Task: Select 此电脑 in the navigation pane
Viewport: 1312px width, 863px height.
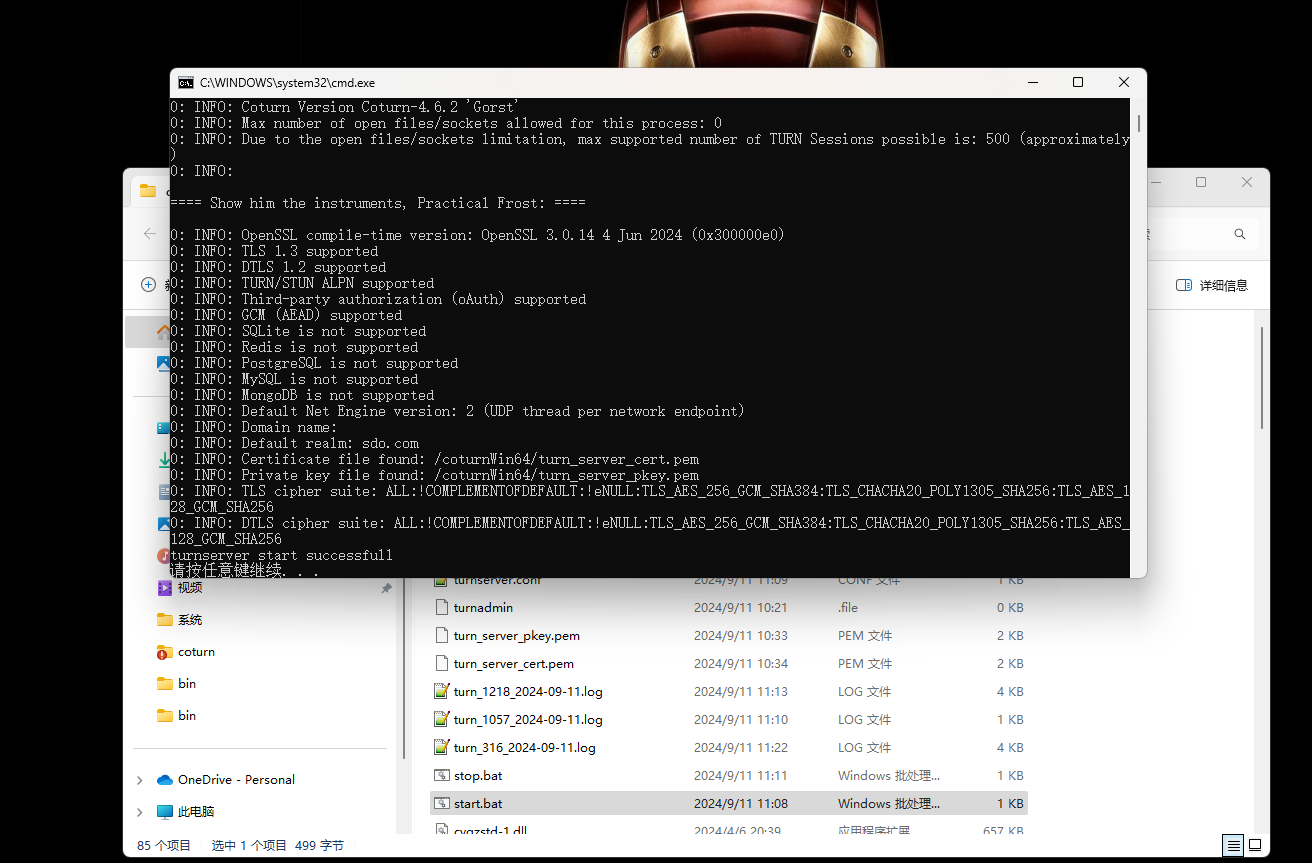Action: 196,812
